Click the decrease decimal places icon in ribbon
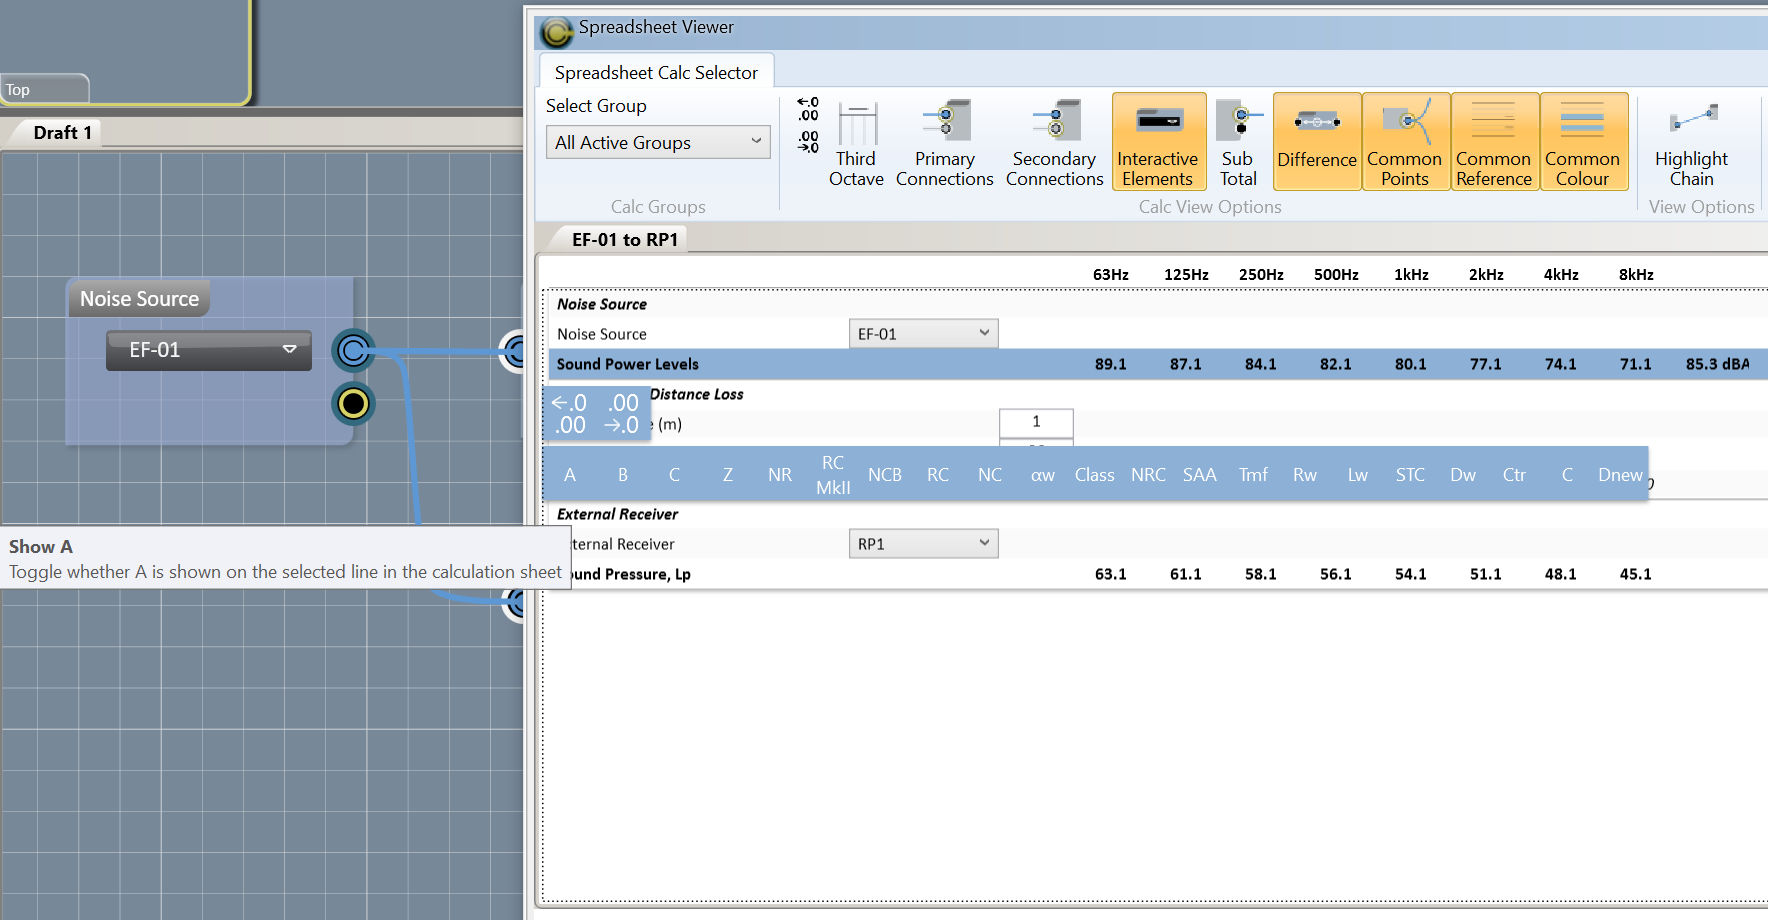This screenshot has height=920, width=1768. click(x=808, y=141)
